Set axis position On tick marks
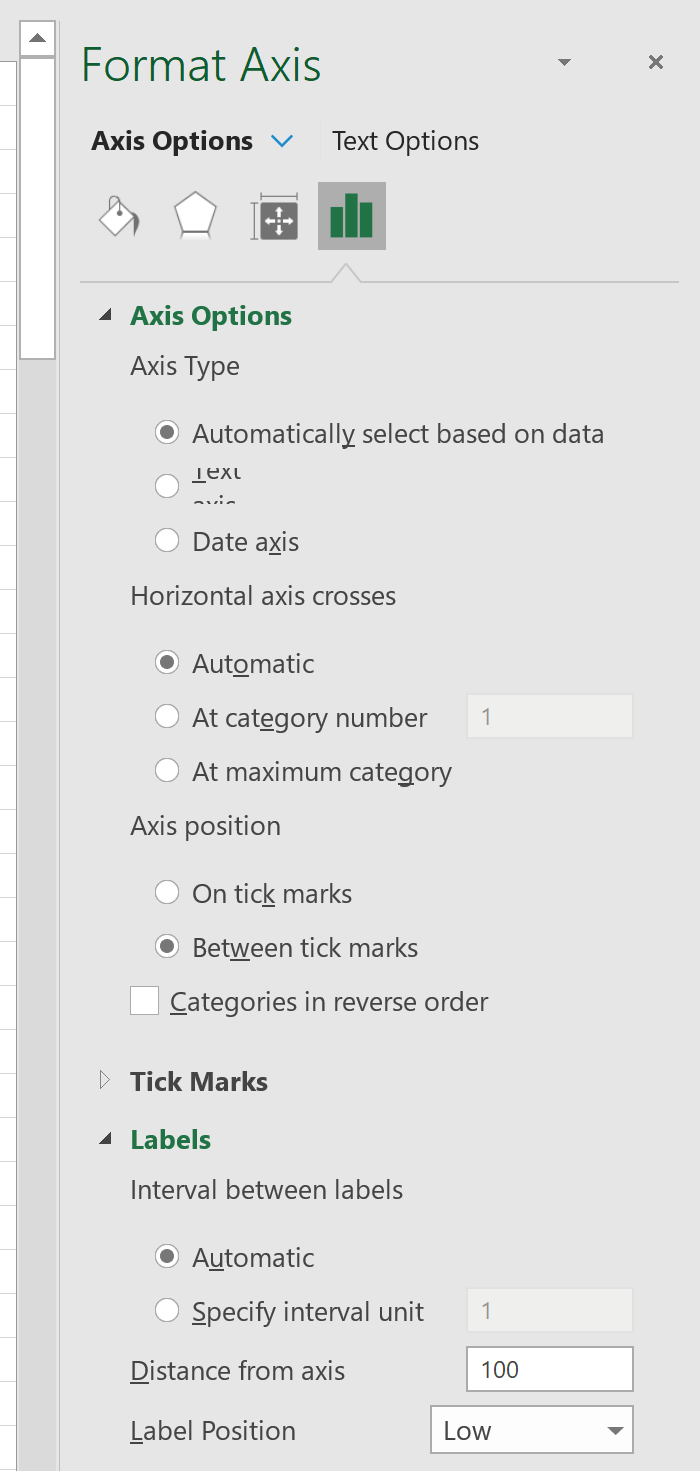 [167, 892]
